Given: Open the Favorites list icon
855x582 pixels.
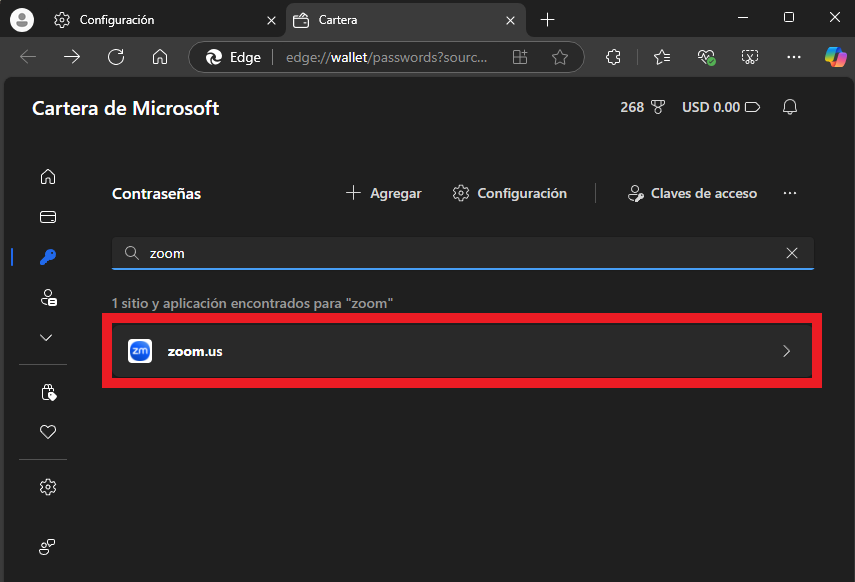Looking at the screenshot, I should (x=662, y=57).
